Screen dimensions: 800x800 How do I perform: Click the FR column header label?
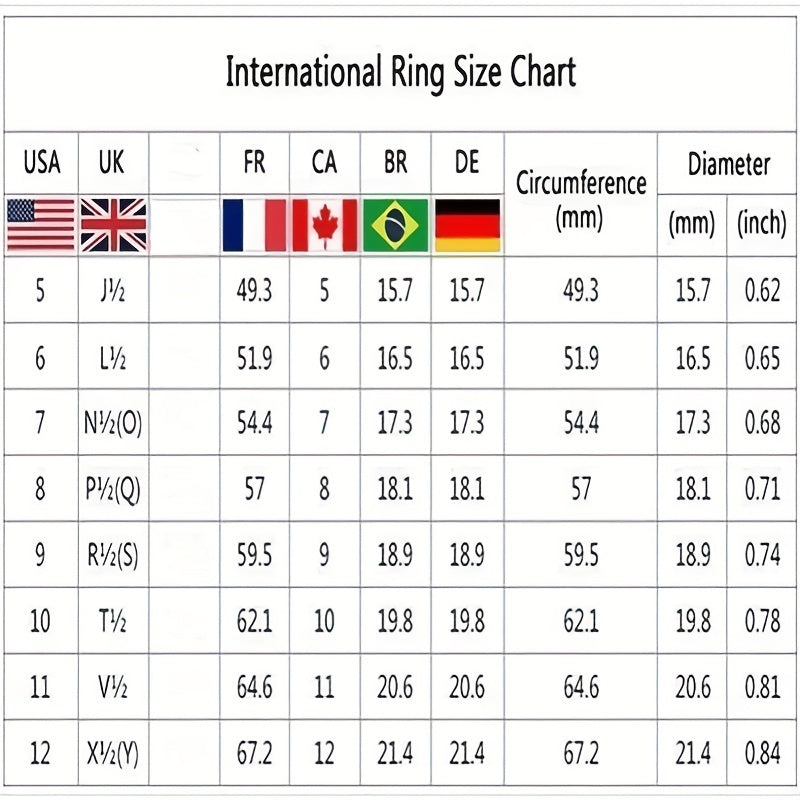coord(254,162)
